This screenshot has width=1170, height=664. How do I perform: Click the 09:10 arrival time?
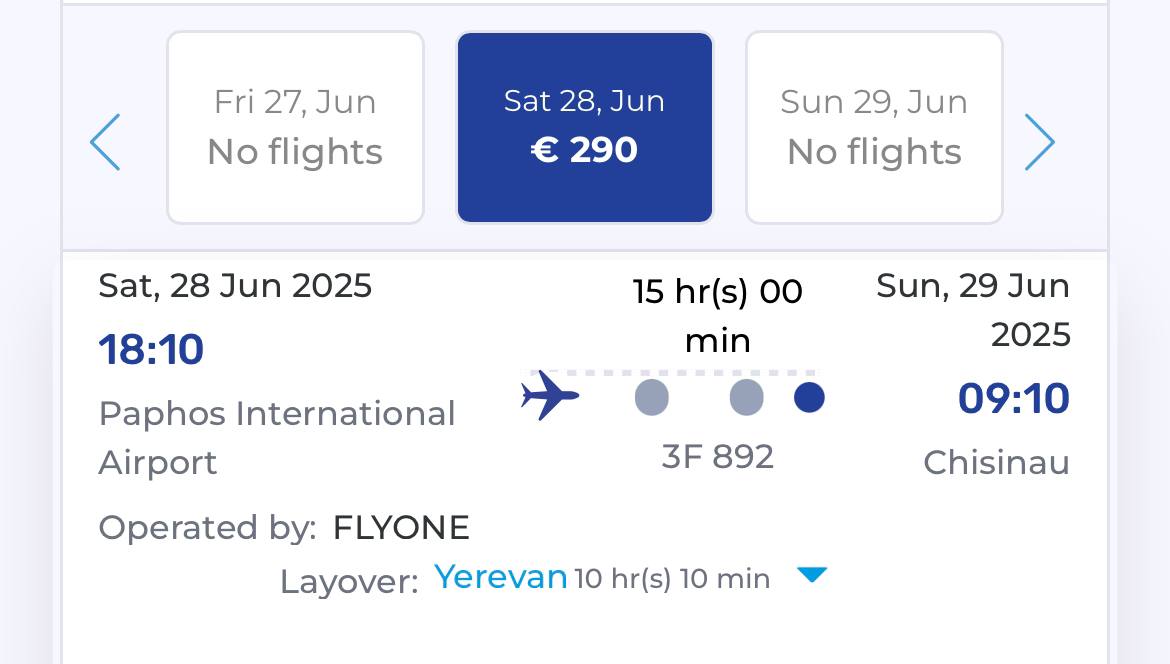tap(1014, 398)
